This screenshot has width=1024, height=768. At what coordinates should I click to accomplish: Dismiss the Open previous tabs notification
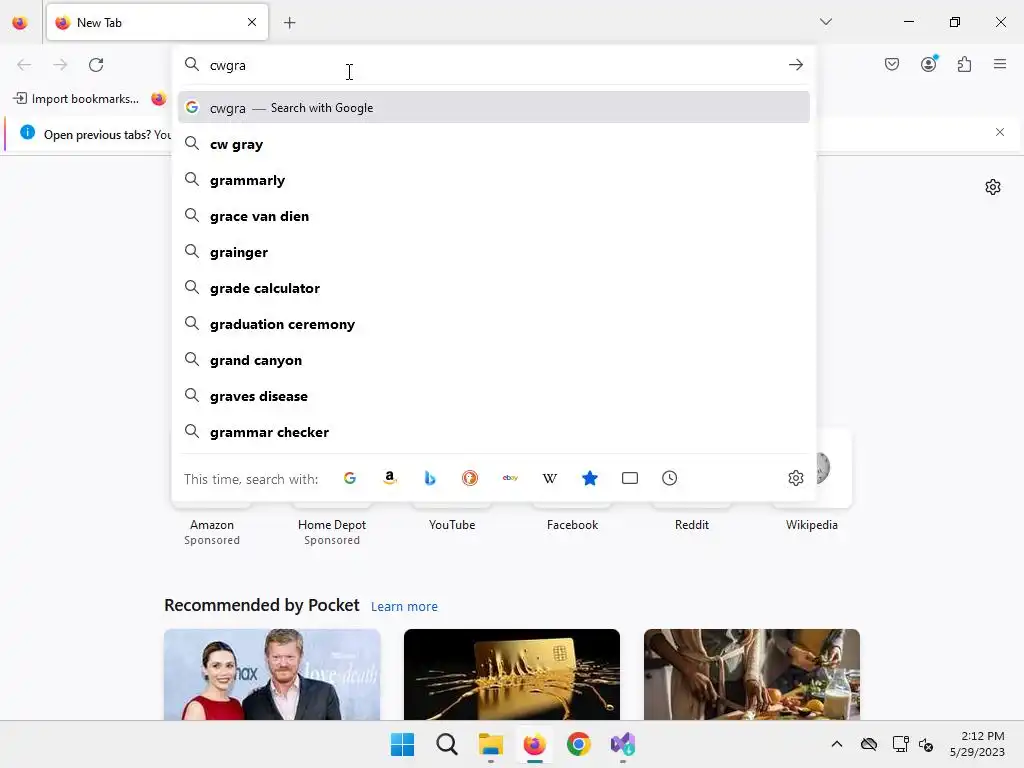(1000, 133)
